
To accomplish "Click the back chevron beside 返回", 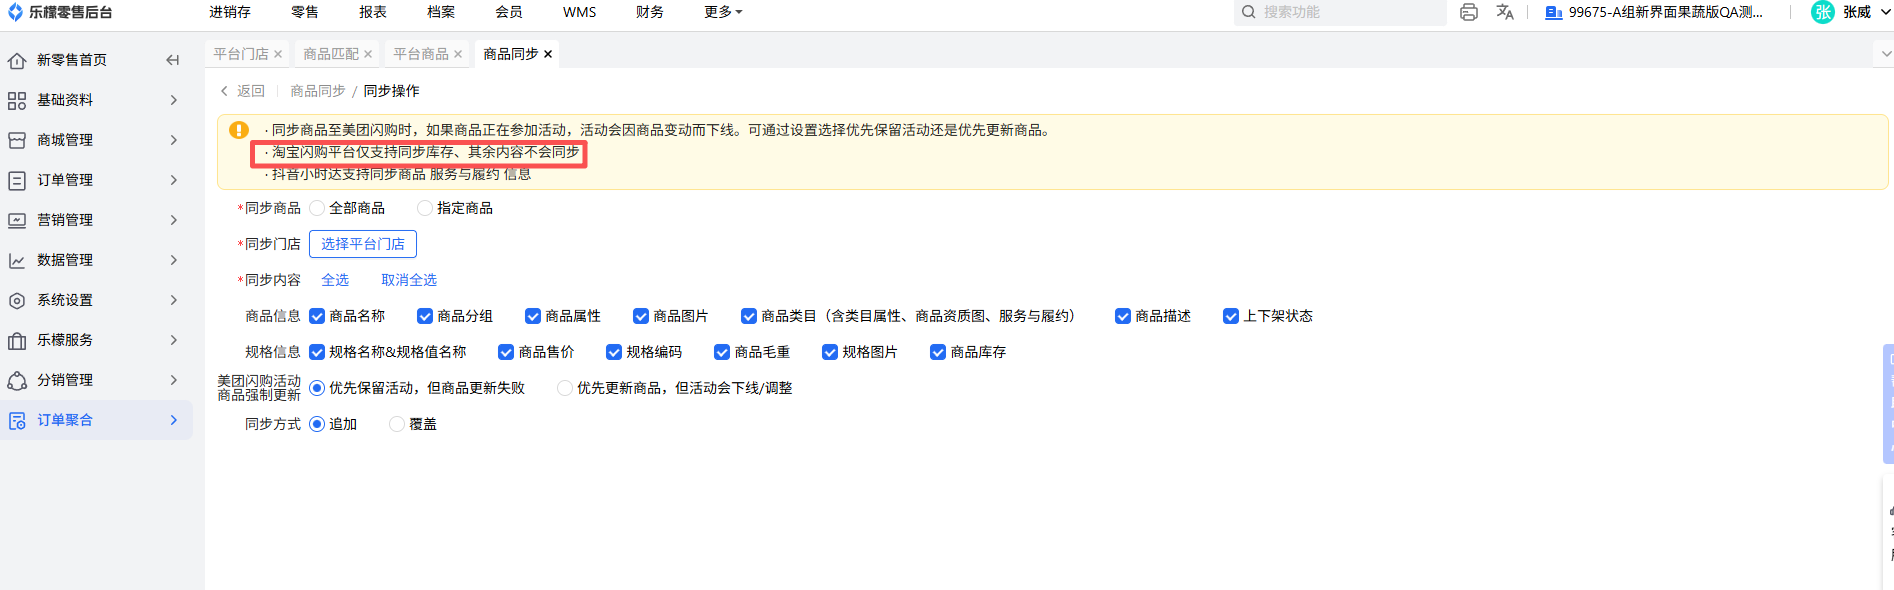I will click(x=224, y=91).
